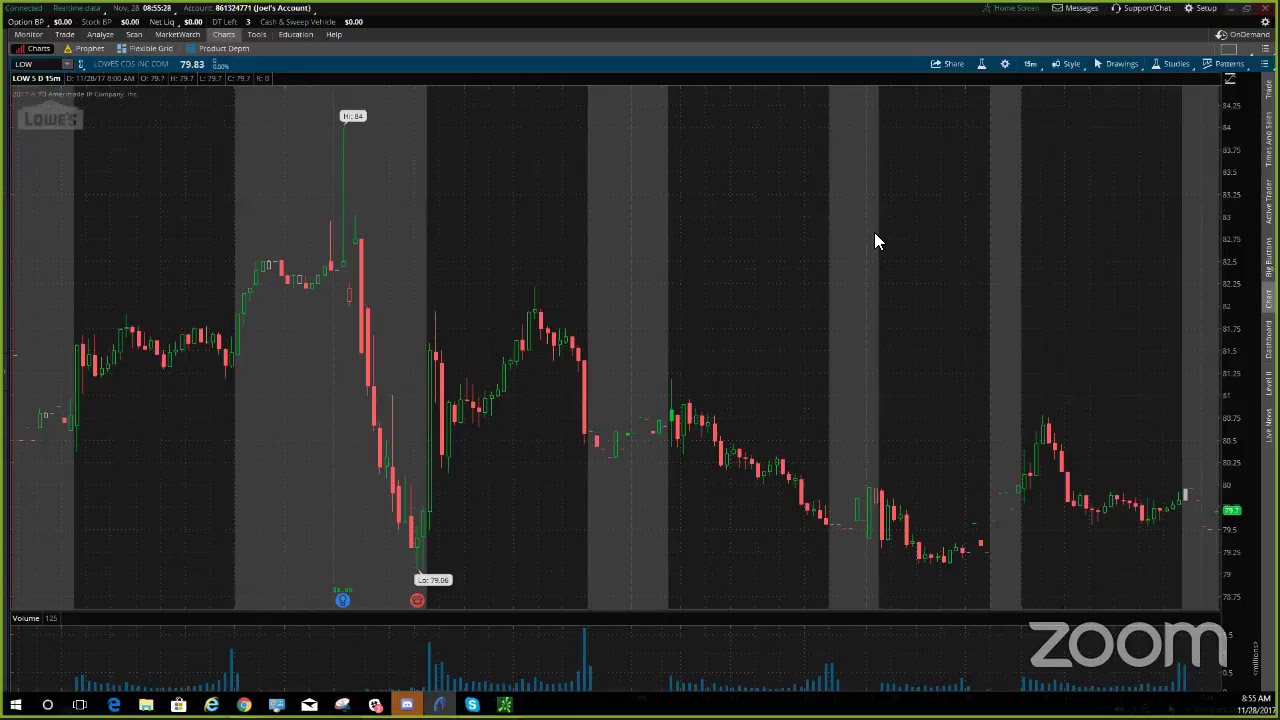Open the Education tab
This screenshot has width=1280, height=720.
[296, 34]
